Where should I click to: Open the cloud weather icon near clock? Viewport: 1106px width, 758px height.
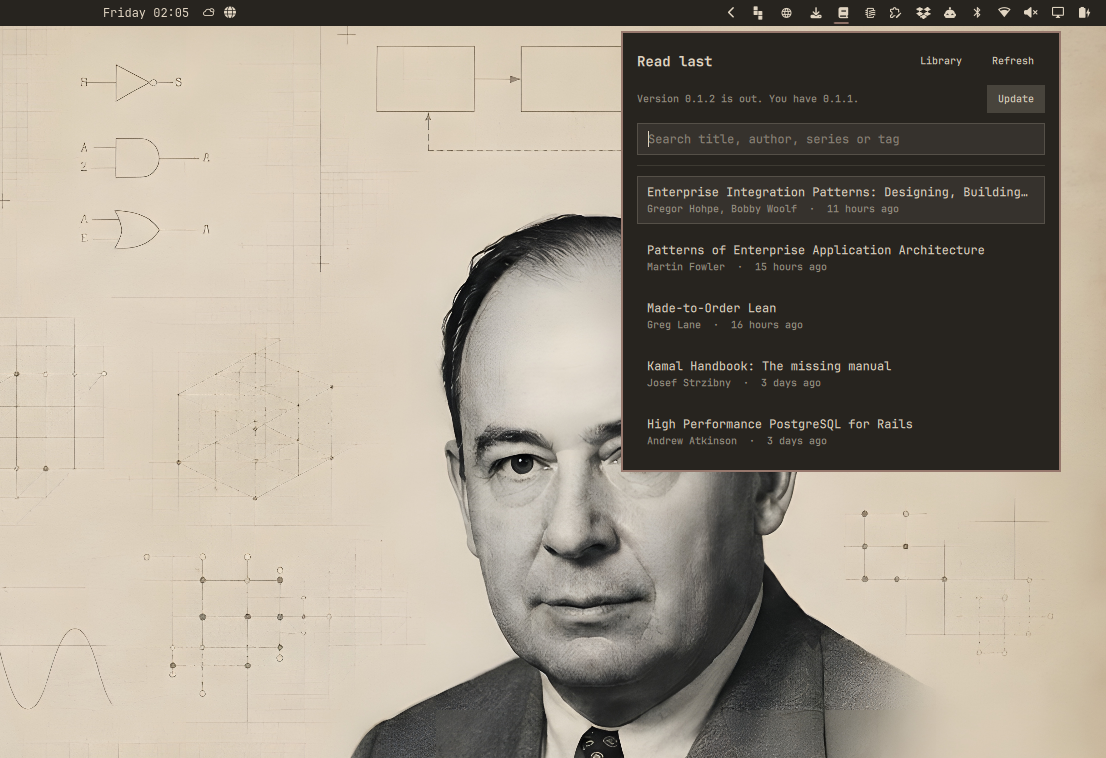pos(209,13)
